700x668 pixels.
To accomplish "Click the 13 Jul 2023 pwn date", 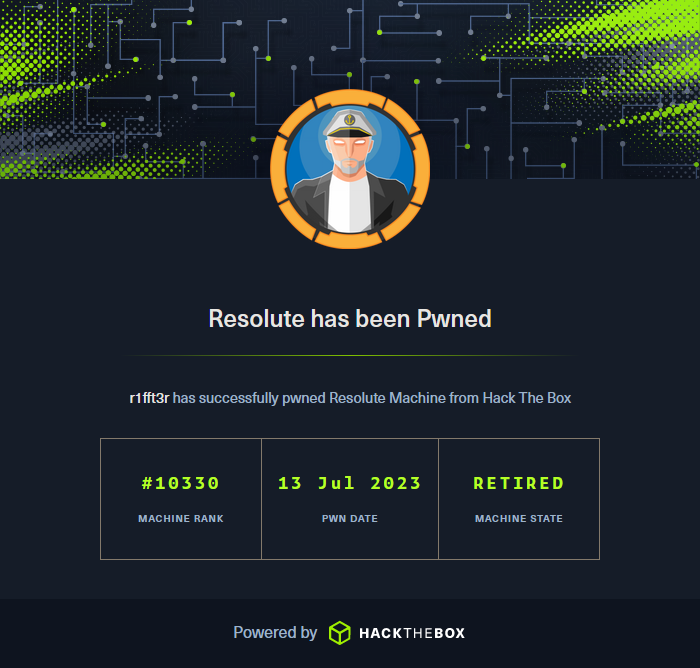I will pos(350,483).
